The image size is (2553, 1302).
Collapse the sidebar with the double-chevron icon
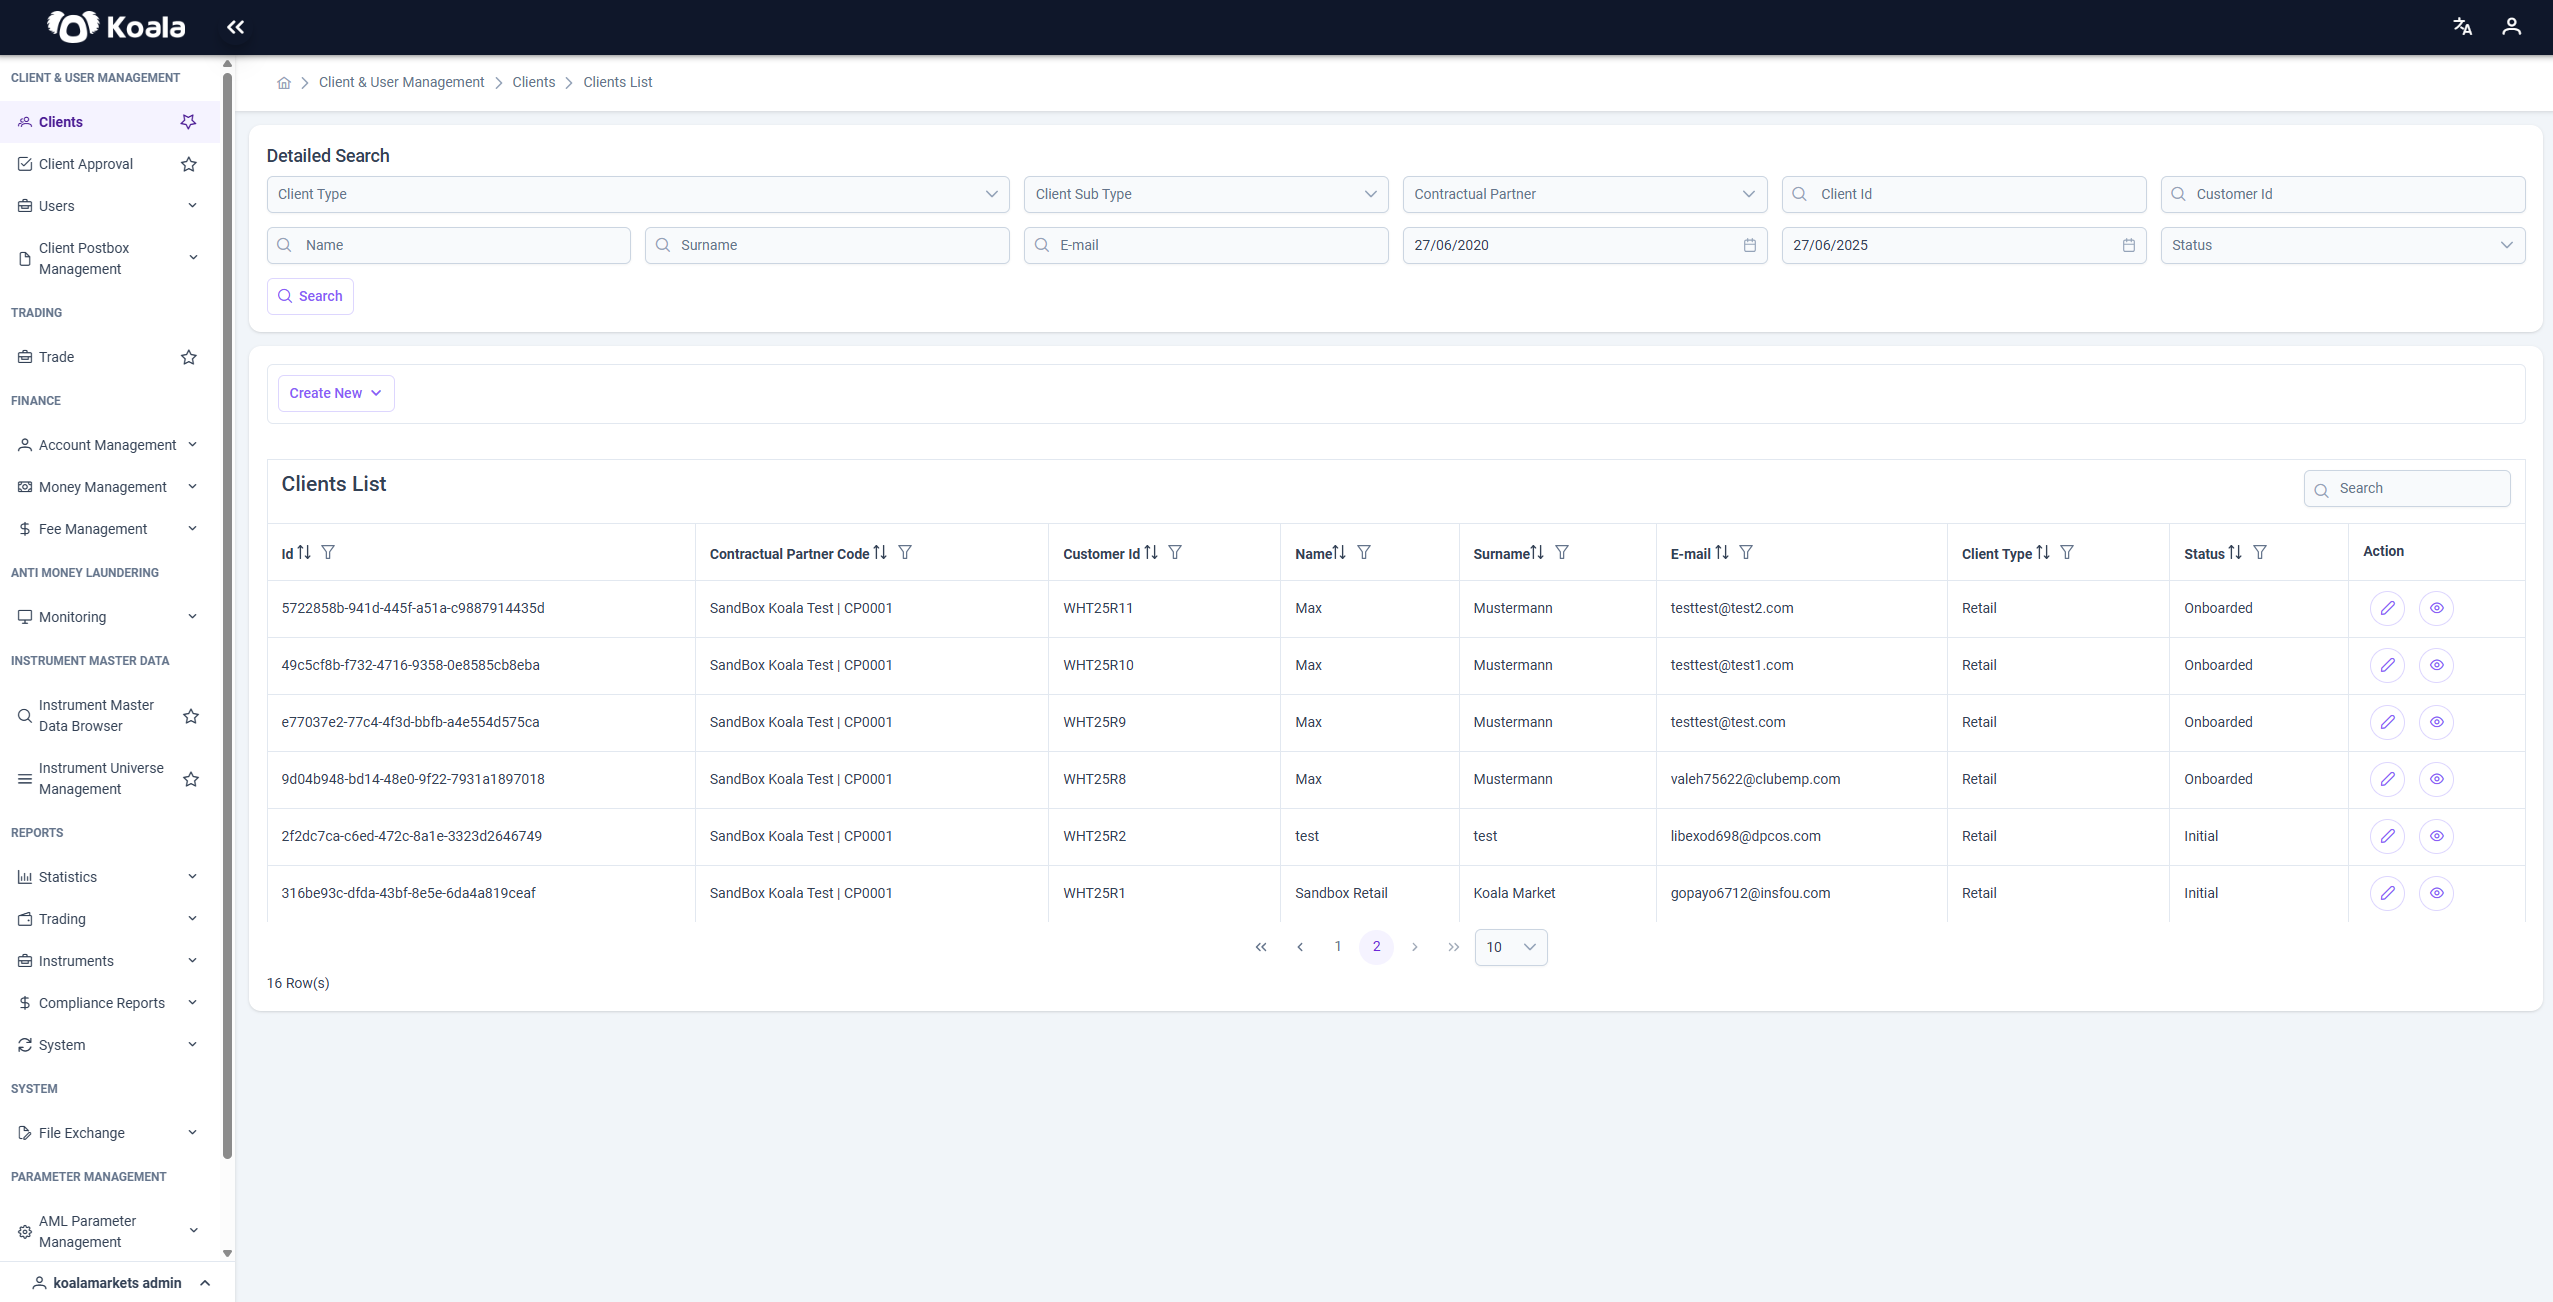235,27
